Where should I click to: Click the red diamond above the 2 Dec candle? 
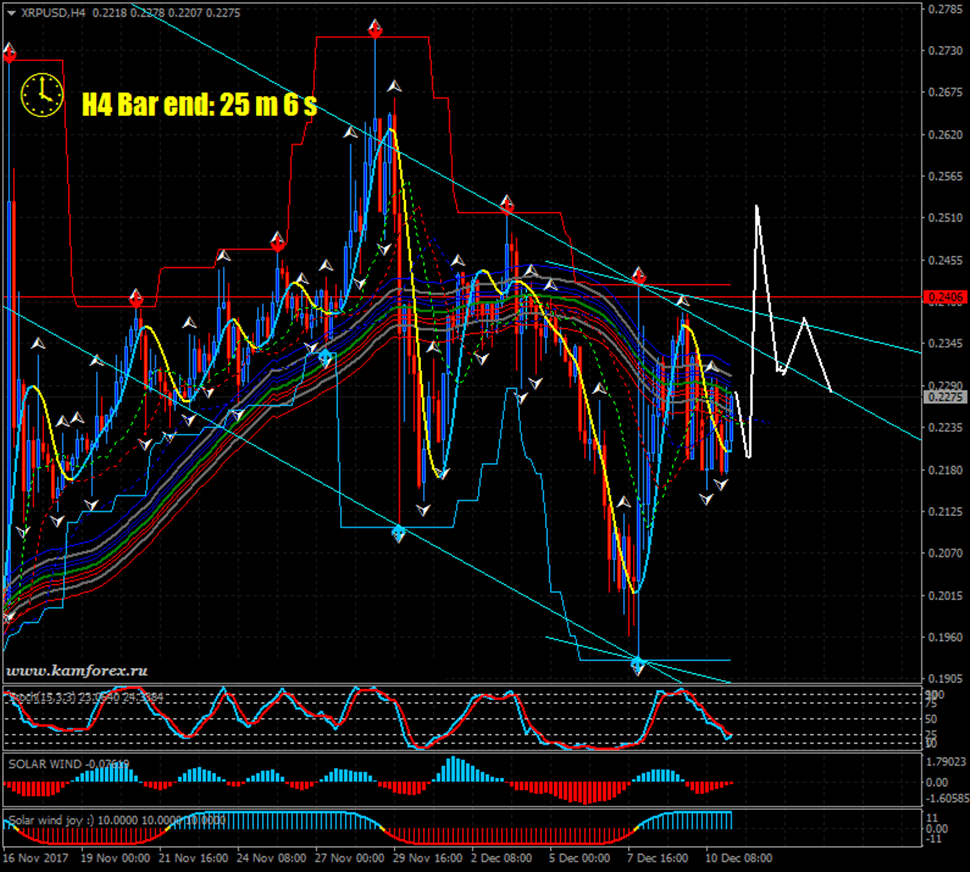pos(508,207)
